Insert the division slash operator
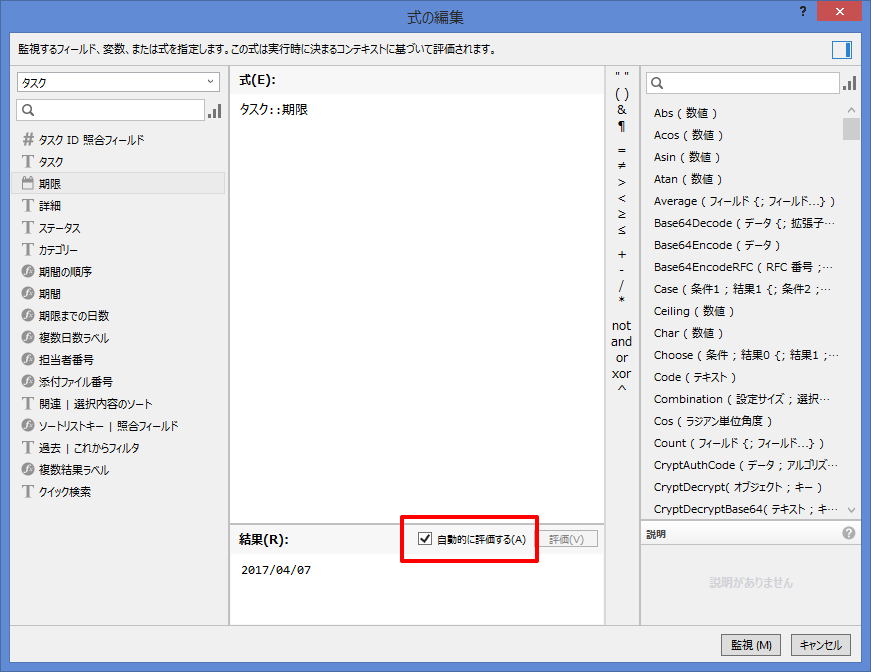871x672 pixels. 622,285
